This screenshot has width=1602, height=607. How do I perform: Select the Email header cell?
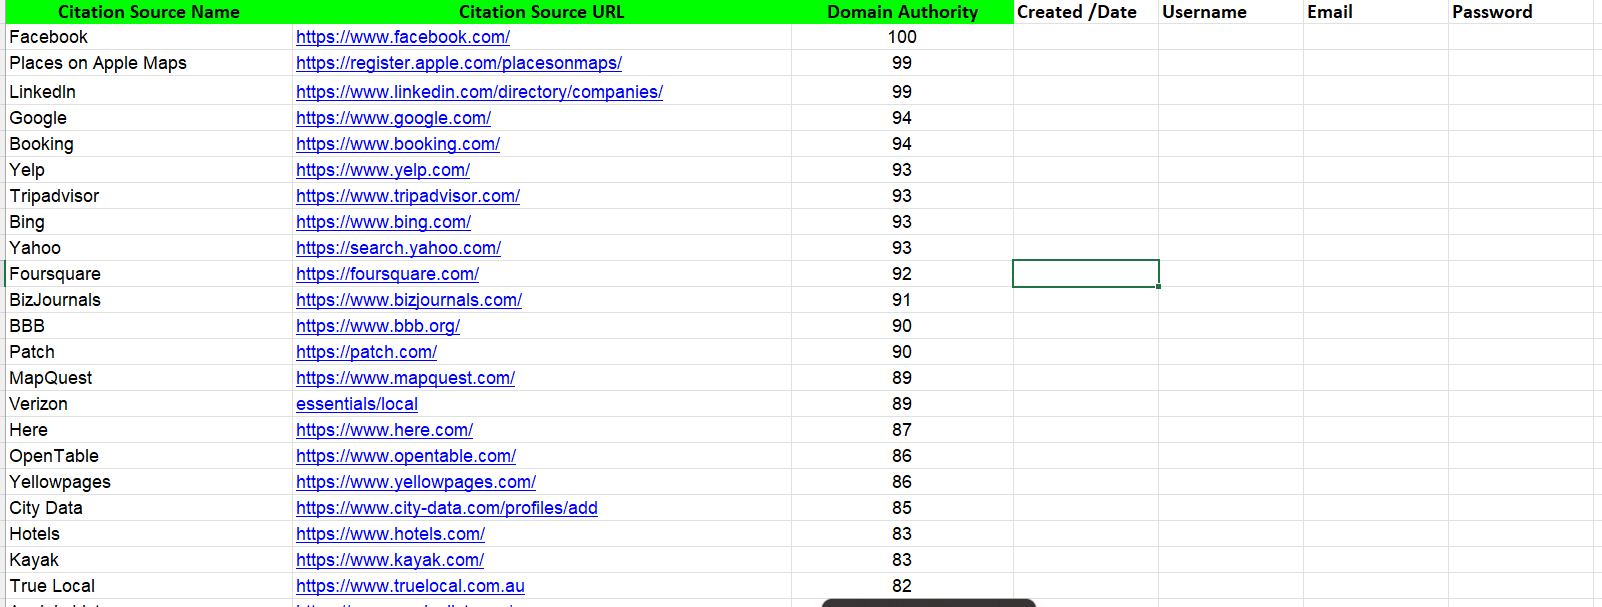point(1375,12)
